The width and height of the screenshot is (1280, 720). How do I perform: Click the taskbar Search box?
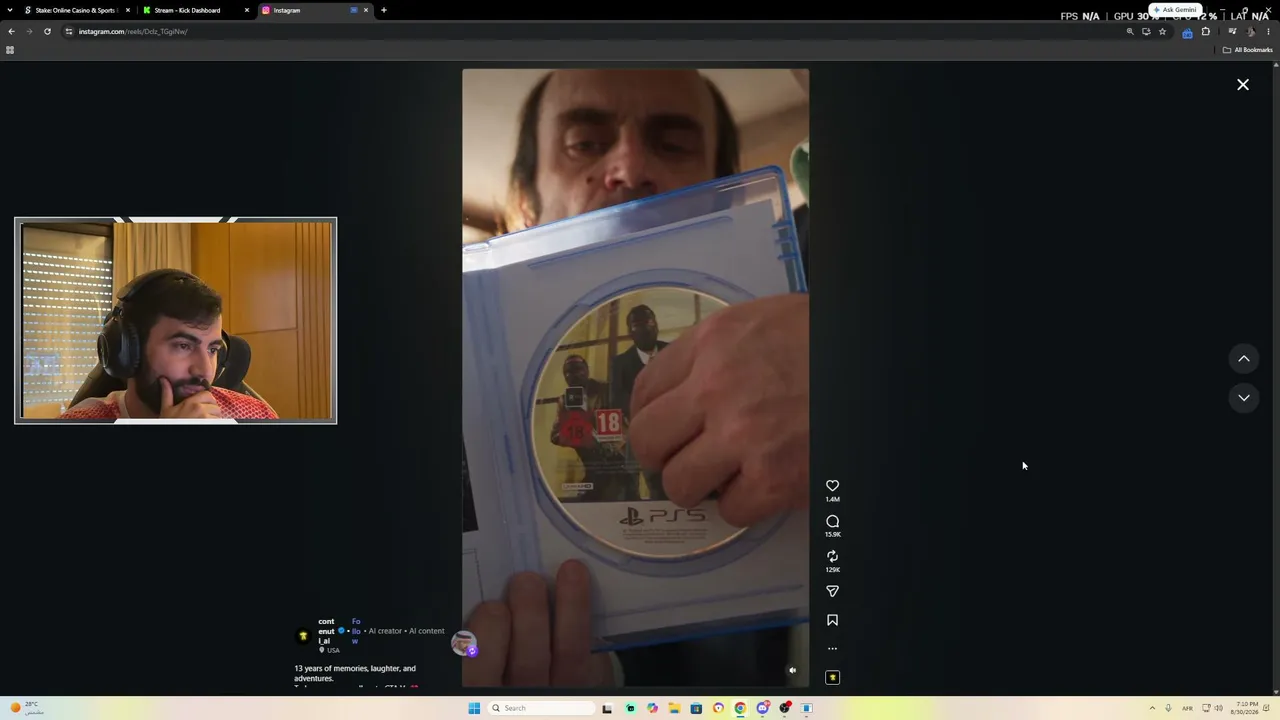tap(541, 708)
